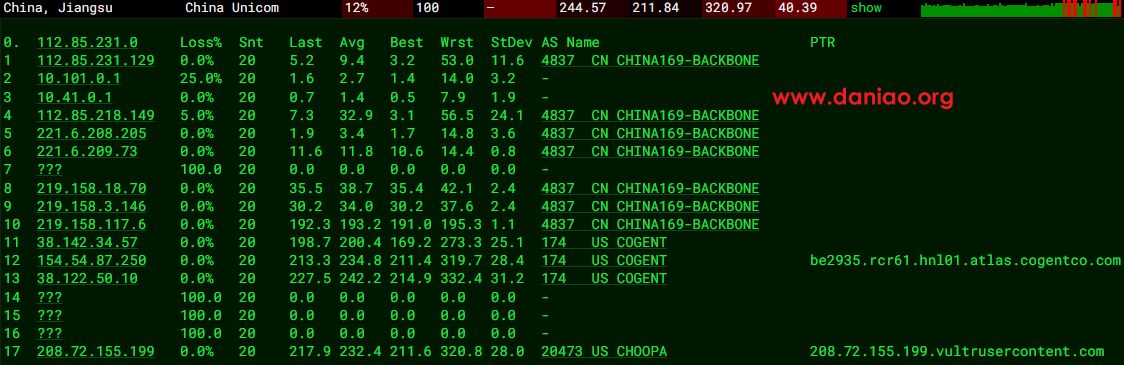Click the 192.3 last value on hop 10
This screenshot has width=1124, height=365.
[310, 224]
